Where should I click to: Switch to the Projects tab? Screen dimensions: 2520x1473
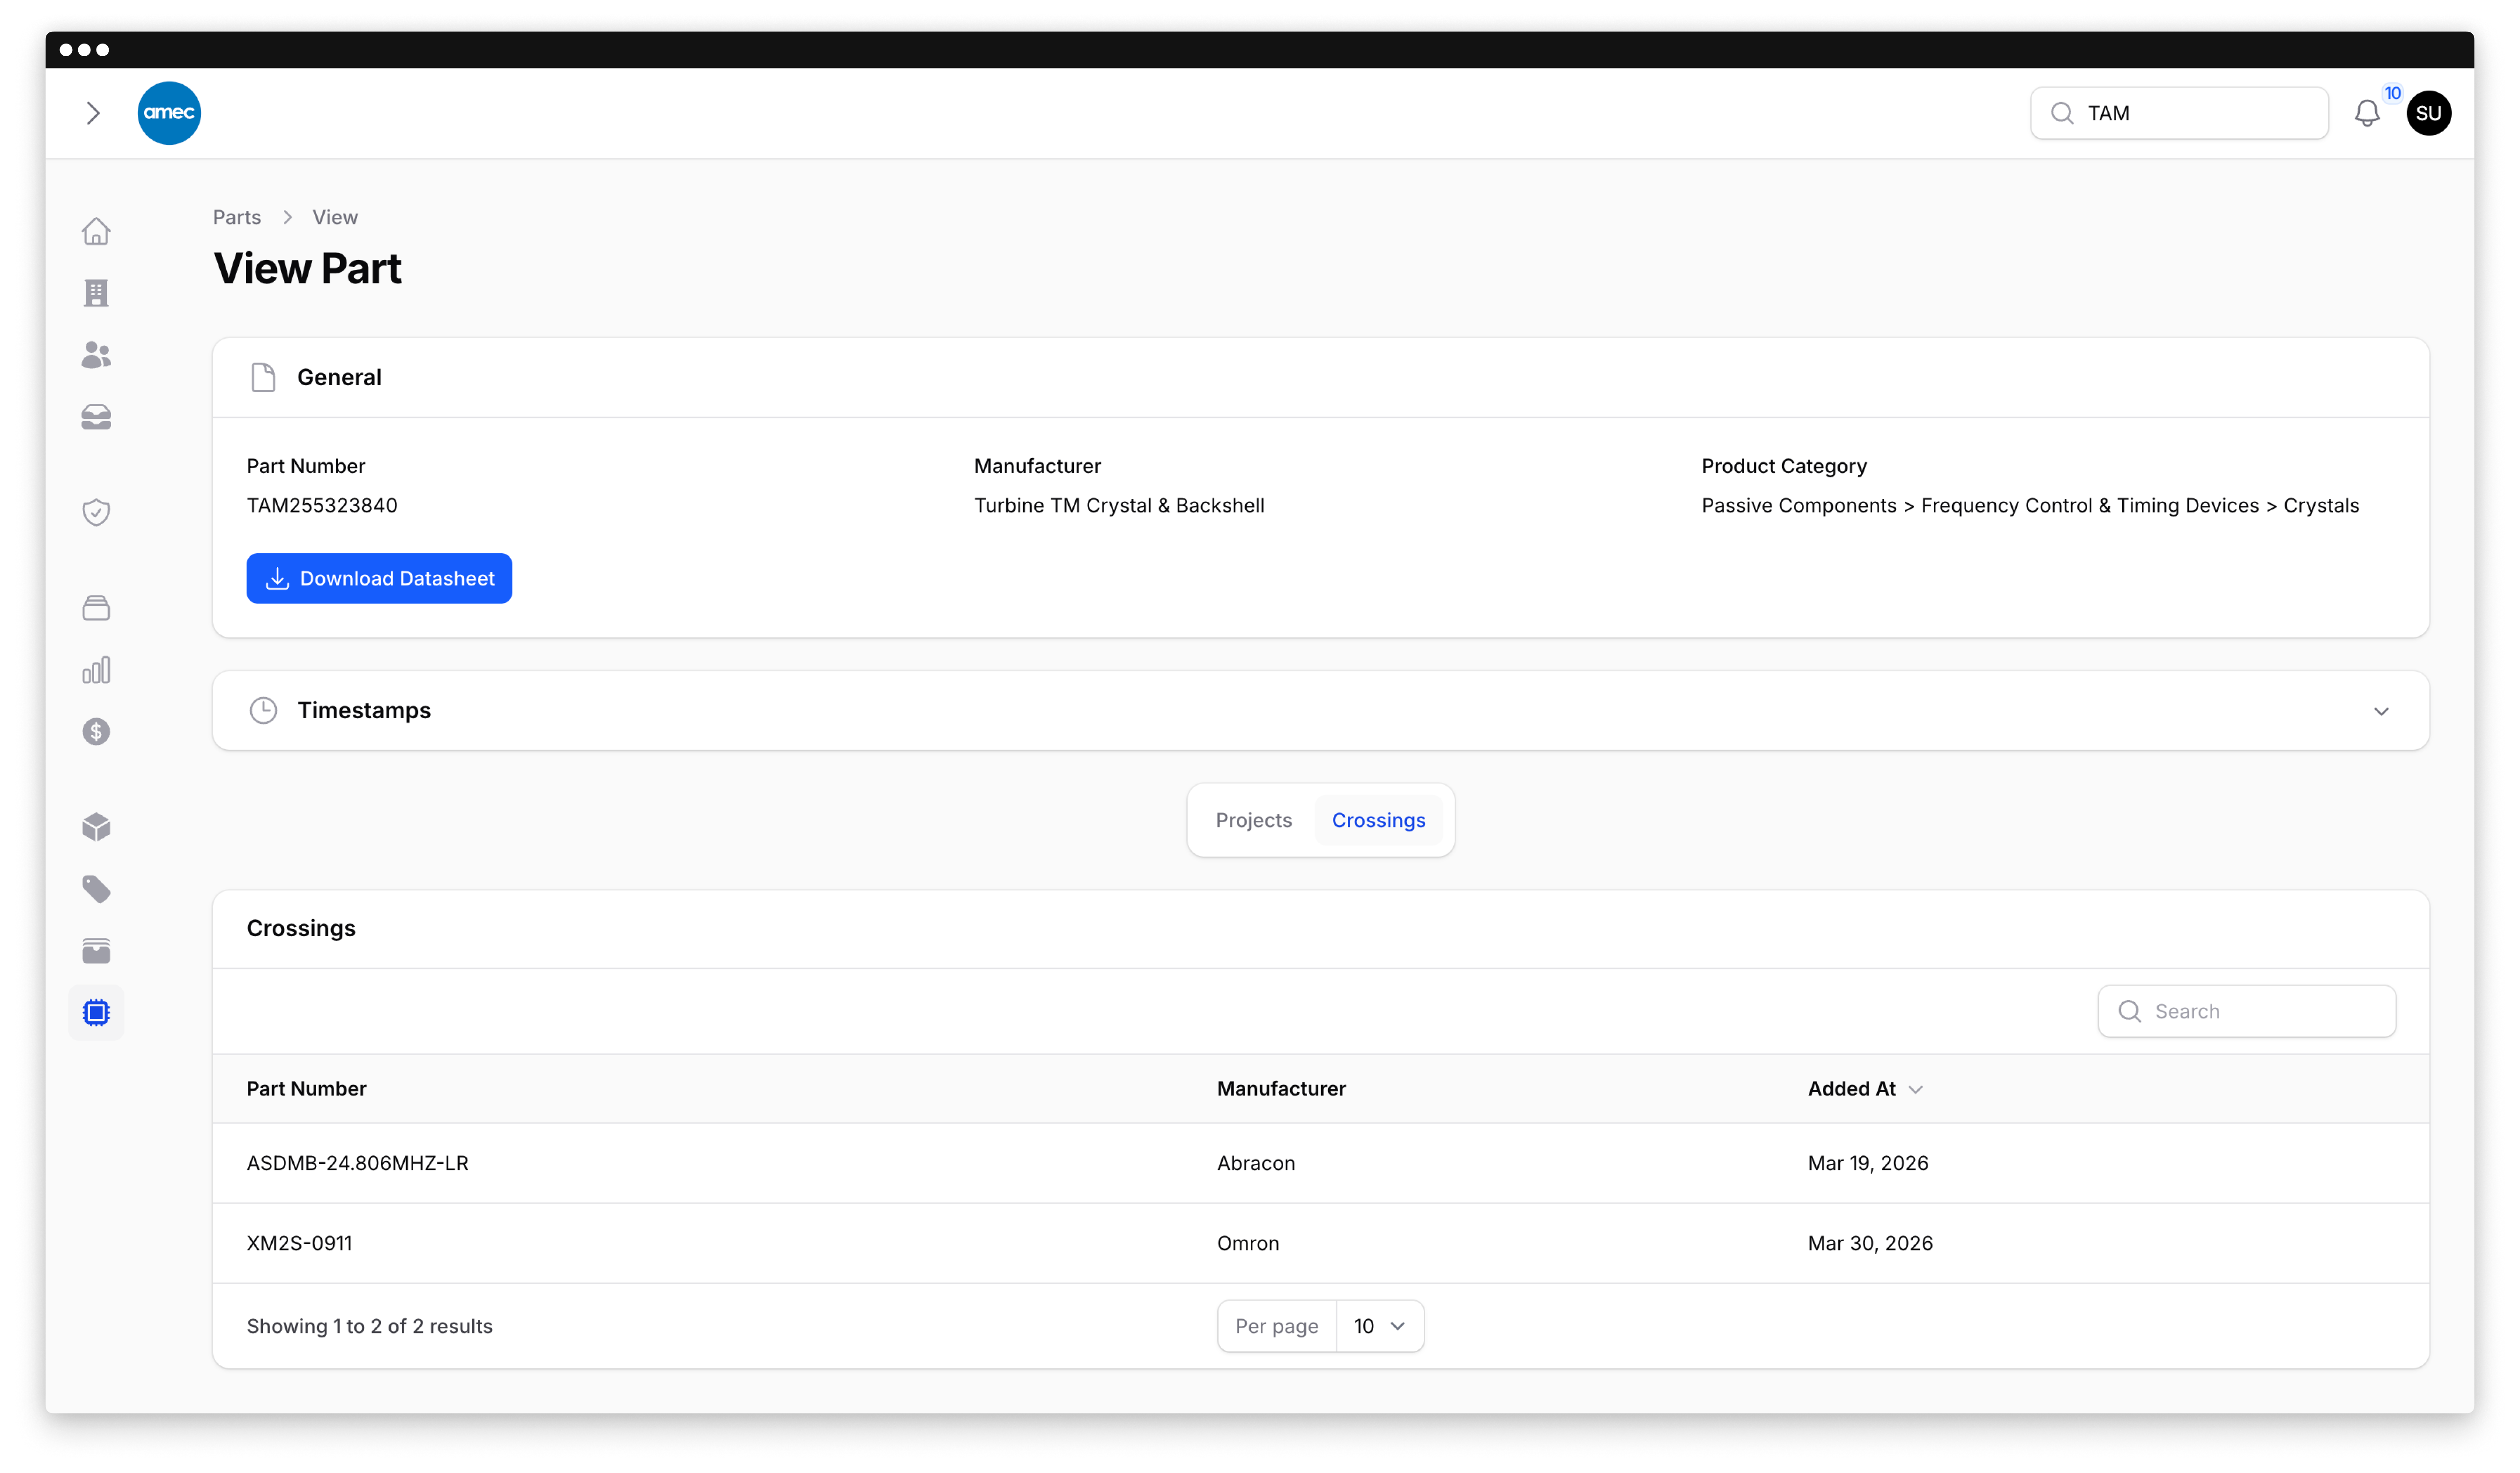1253,820
